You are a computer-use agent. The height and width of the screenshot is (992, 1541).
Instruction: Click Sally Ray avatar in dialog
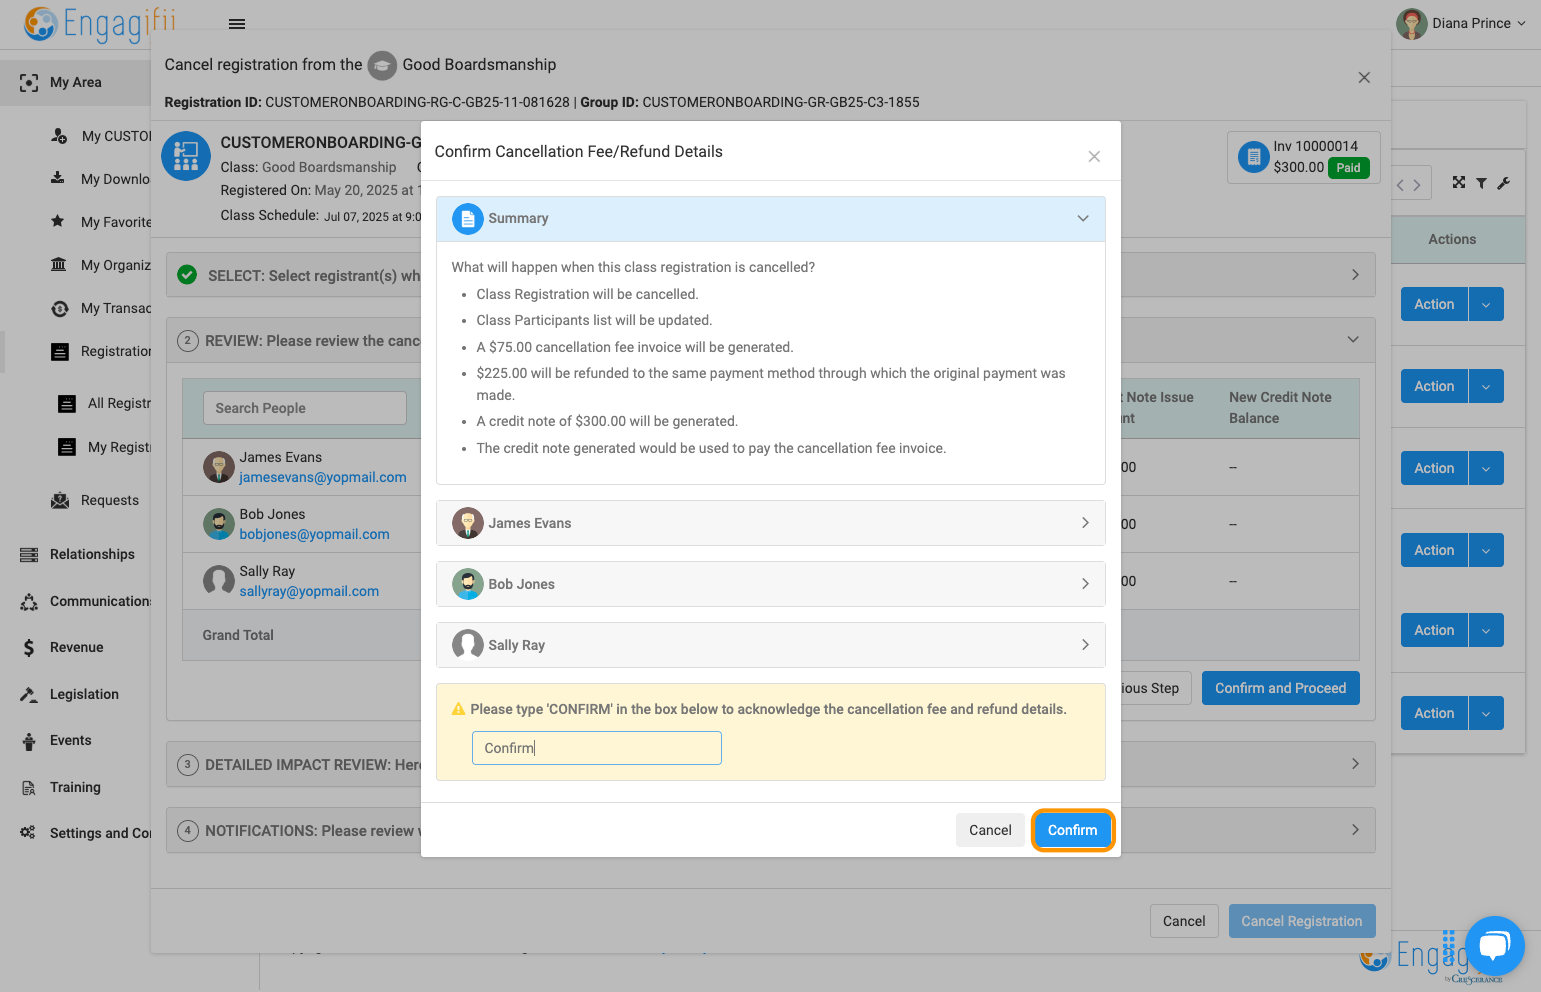tap(468, 645)
